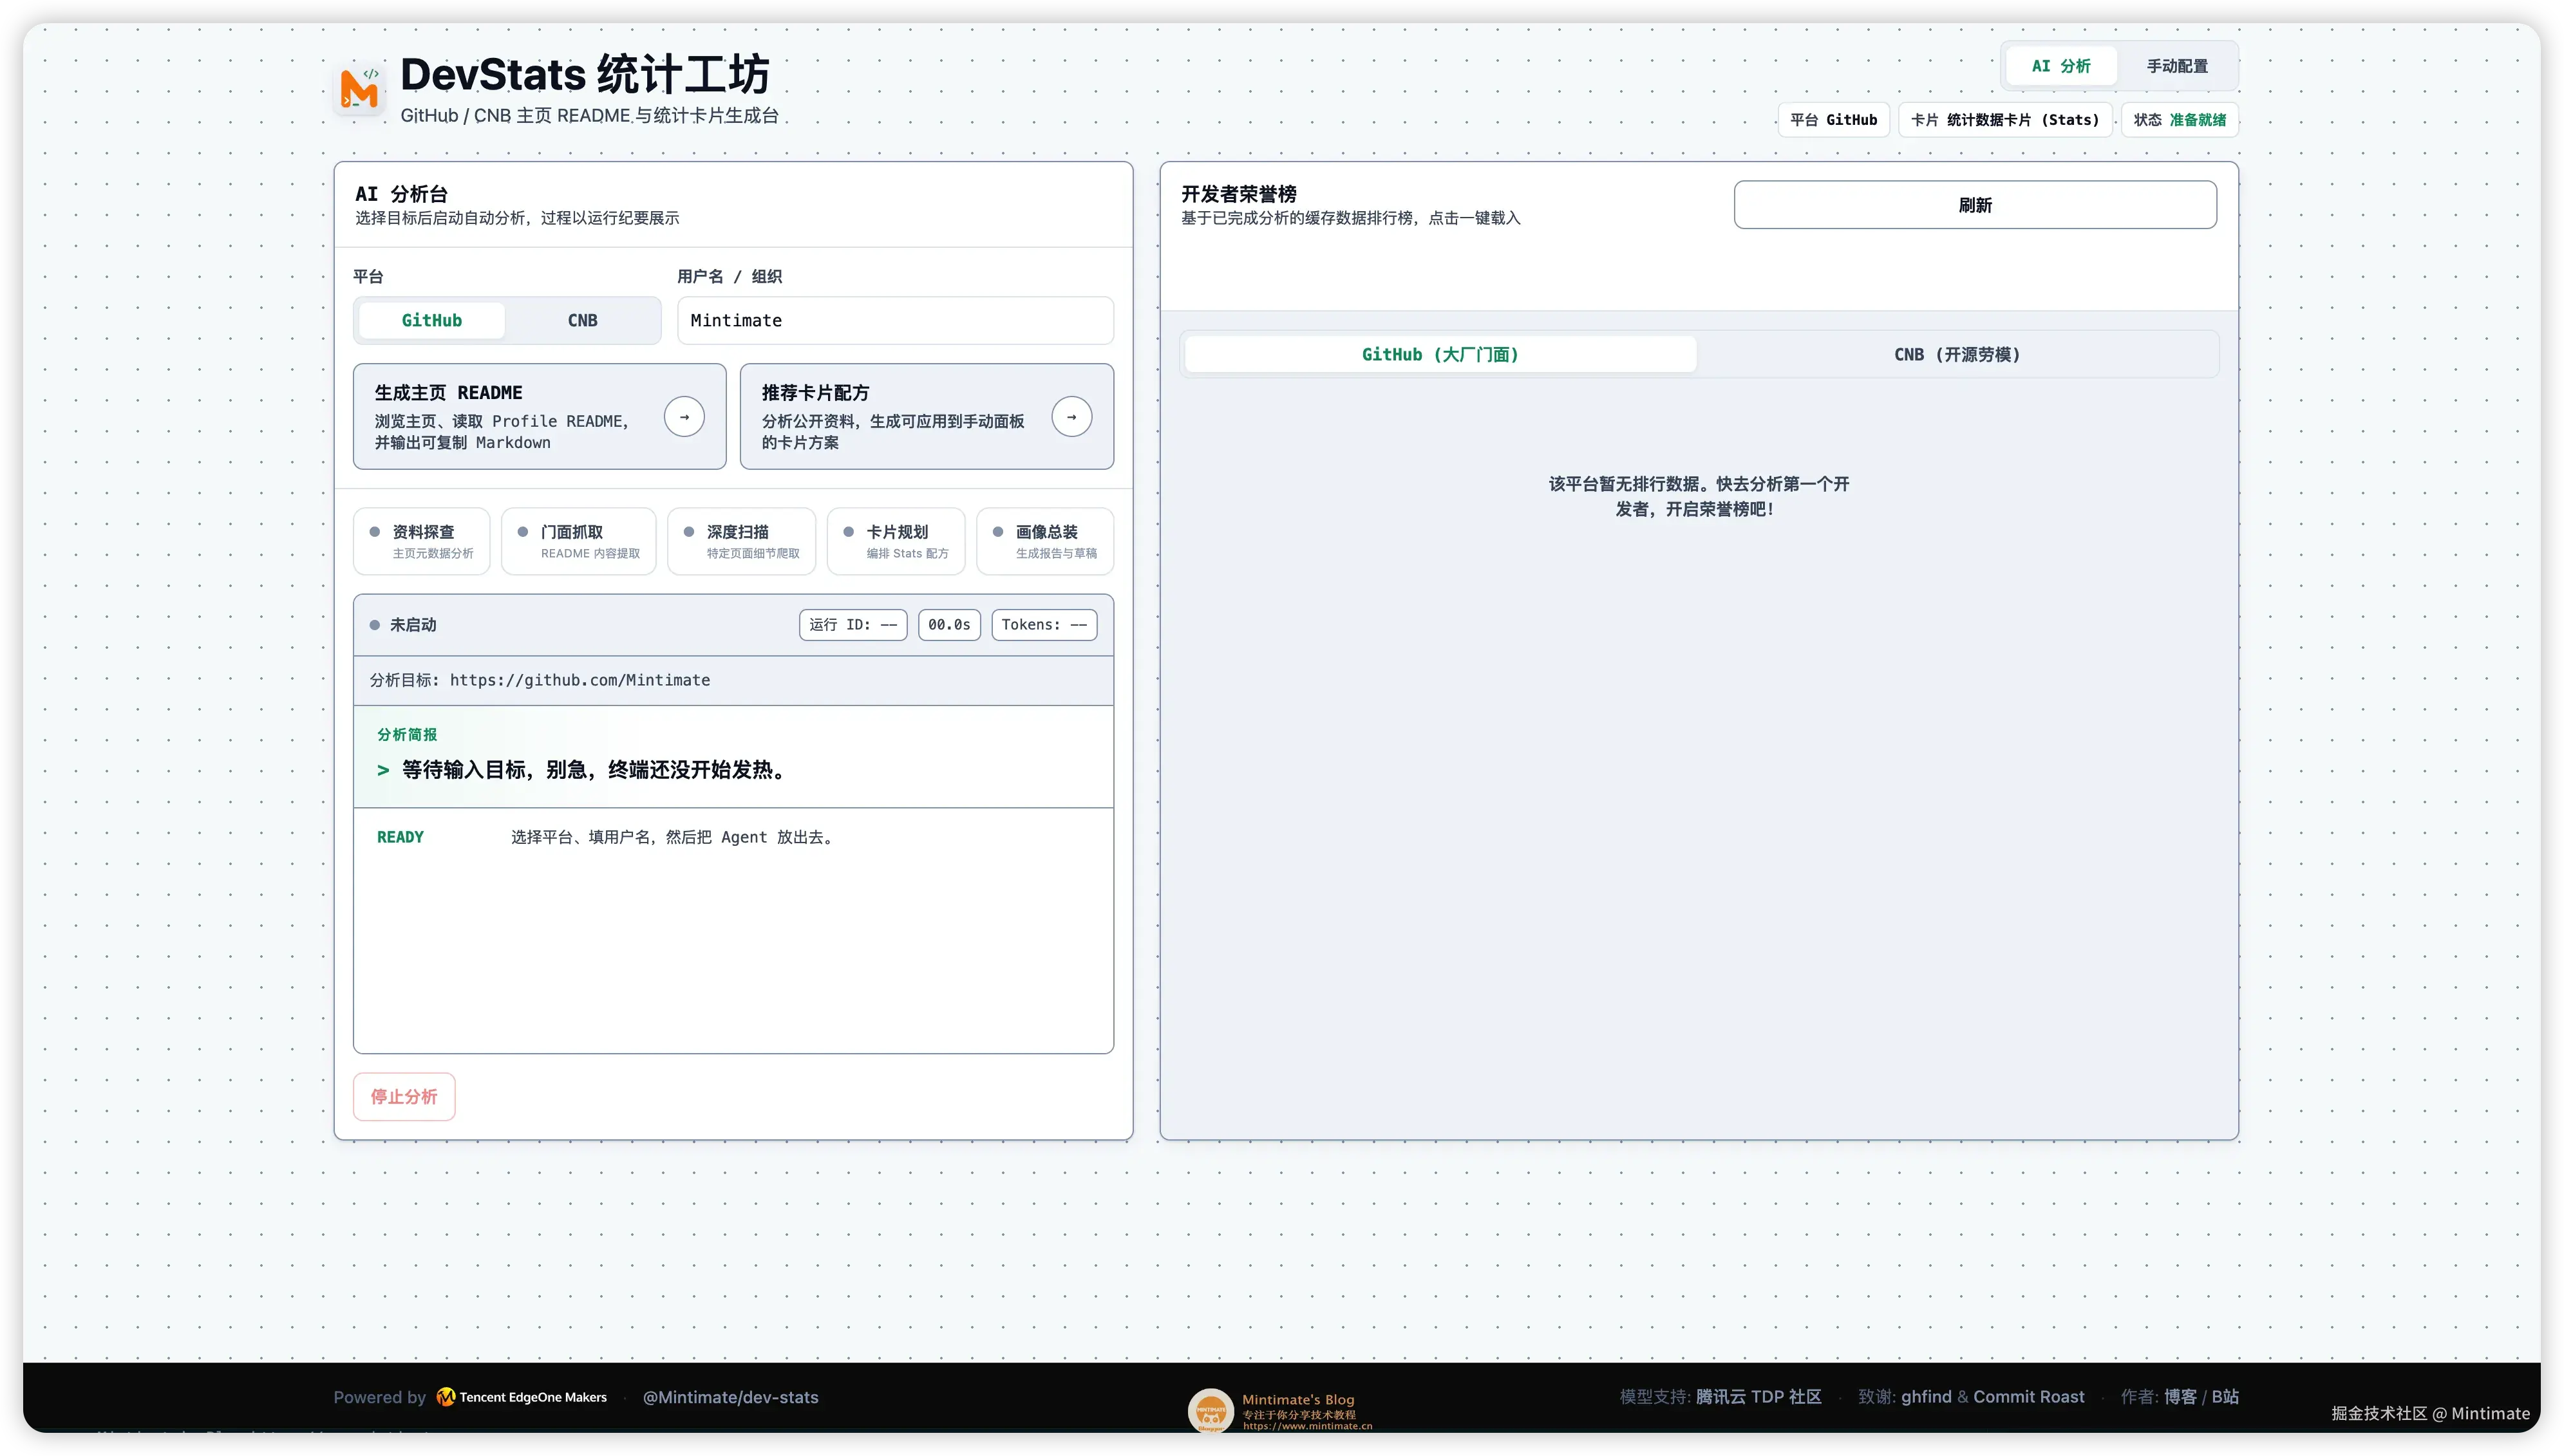The height and width of the screenshot is (1456, 2564).
Task: Click the 状态 准备就绪 badge
Action: (2179, 120)
